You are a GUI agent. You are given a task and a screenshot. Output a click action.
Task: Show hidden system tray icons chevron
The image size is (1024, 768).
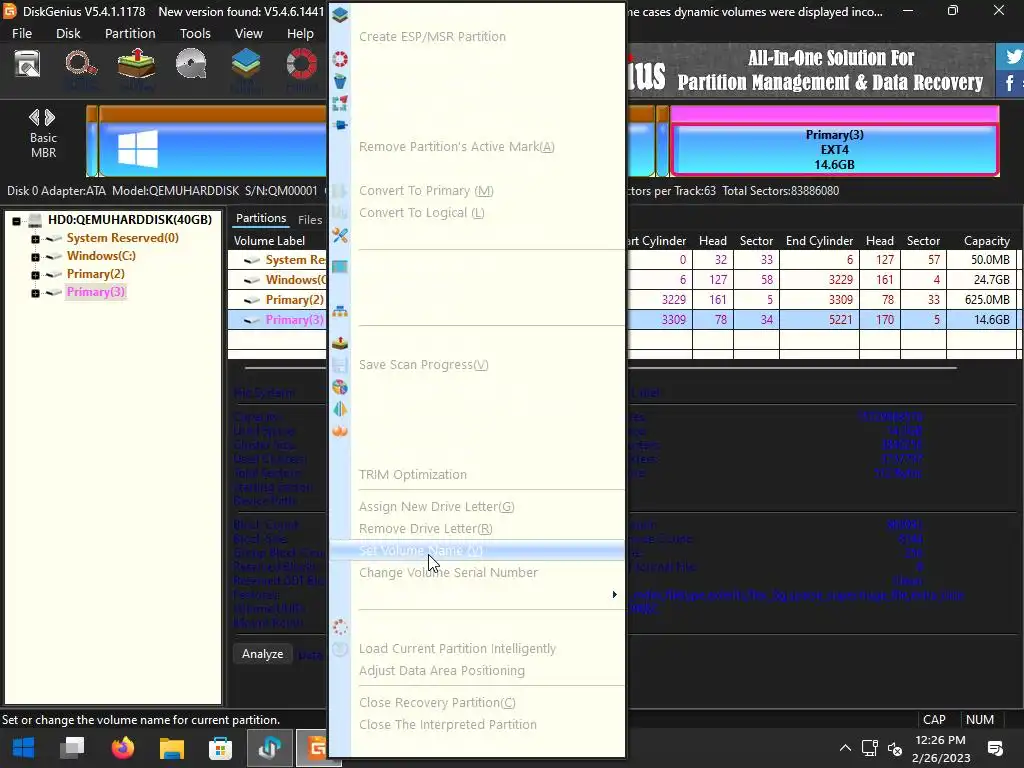pyautogui.click(x=845, y=748)
